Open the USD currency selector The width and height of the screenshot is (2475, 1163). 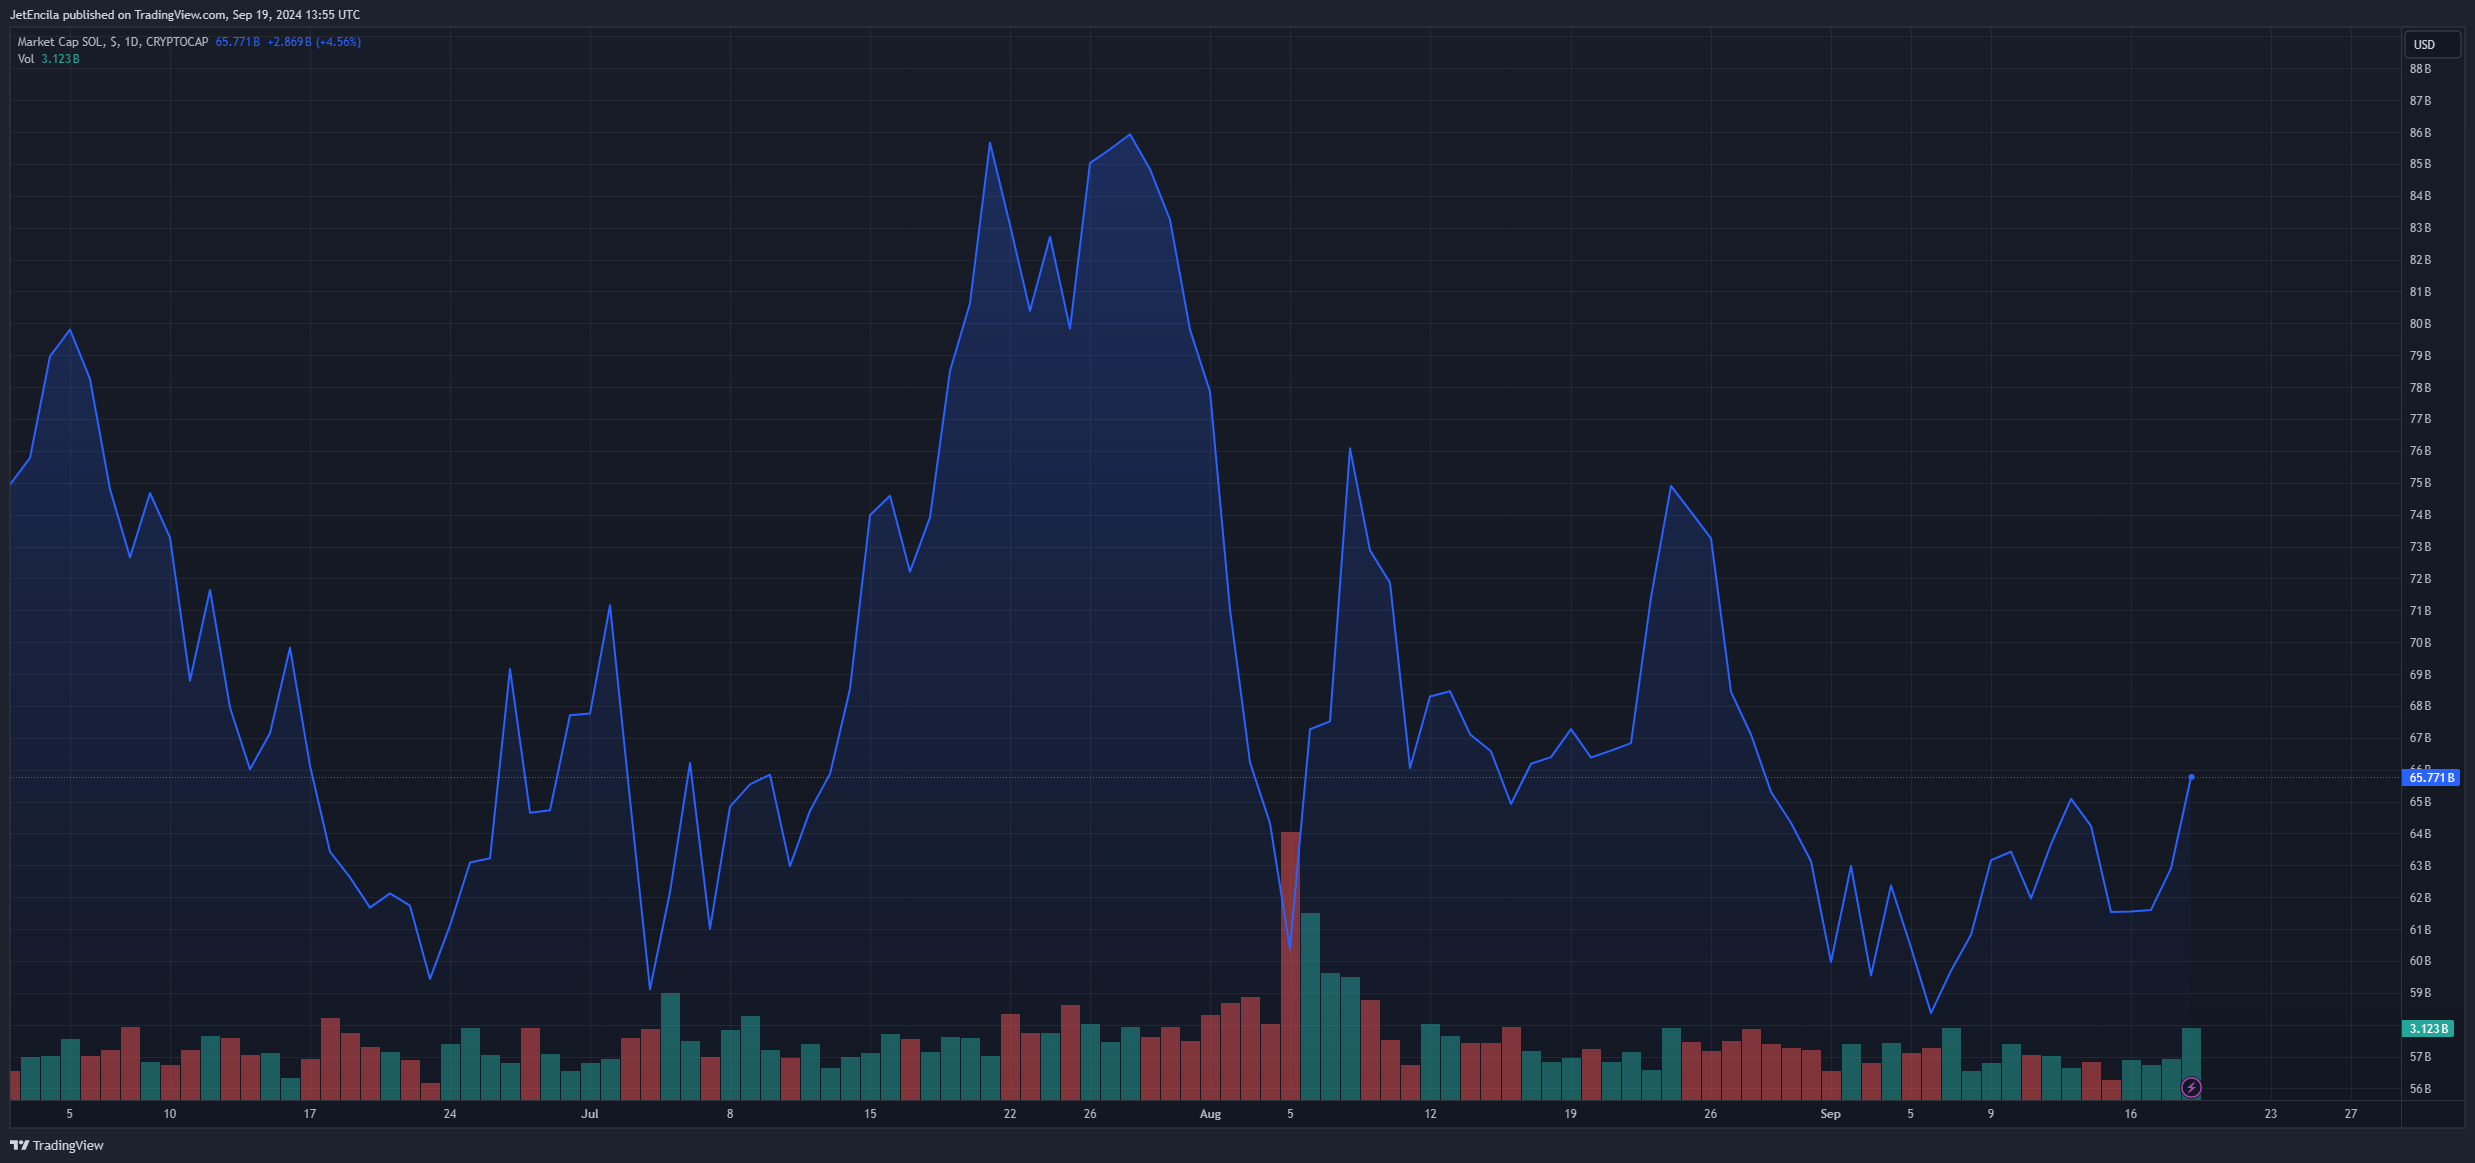[2431, 44]
